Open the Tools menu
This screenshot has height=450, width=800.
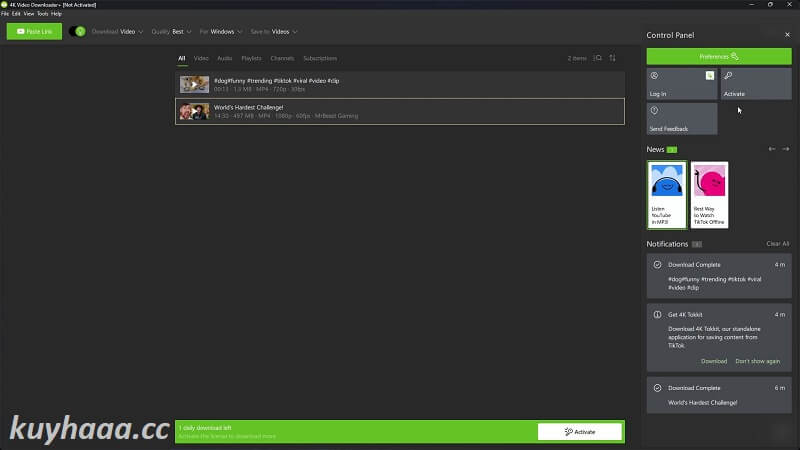point(42,14)
